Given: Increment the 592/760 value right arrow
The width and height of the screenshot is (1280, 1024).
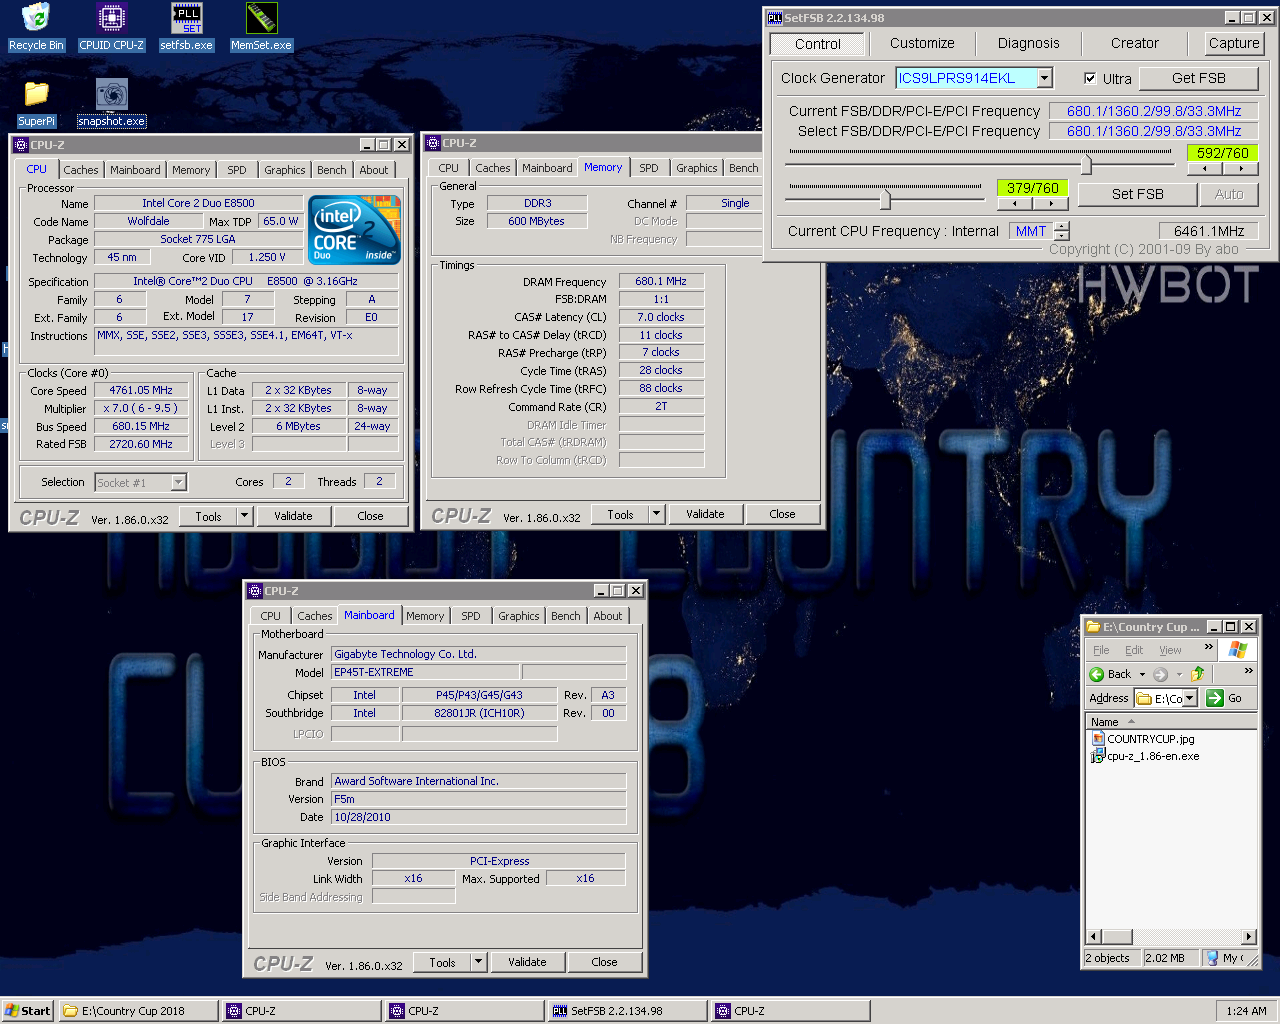Looking at the screenshot, I should point(1241,168).
